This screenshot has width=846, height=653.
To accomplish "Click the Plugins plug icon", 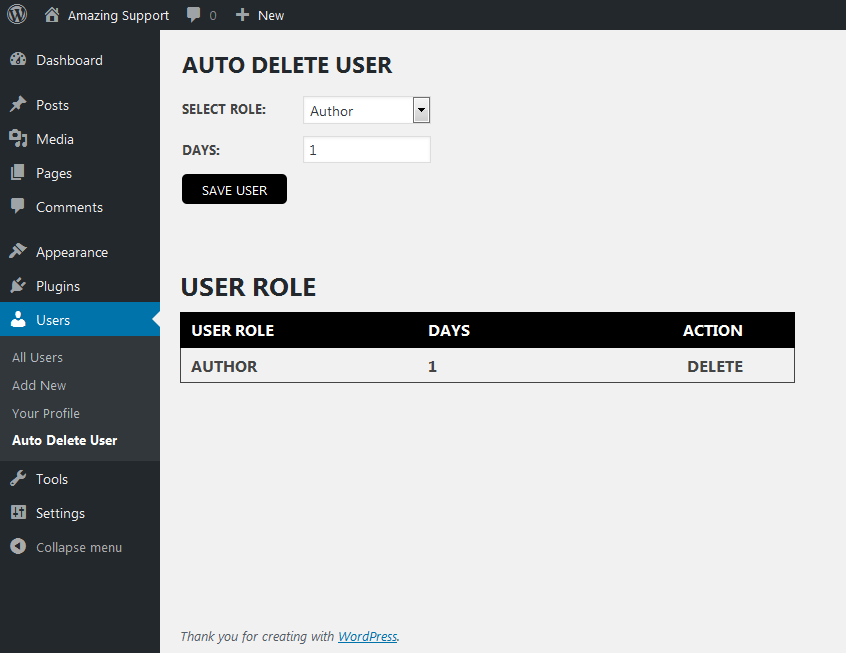I will 18,286.
